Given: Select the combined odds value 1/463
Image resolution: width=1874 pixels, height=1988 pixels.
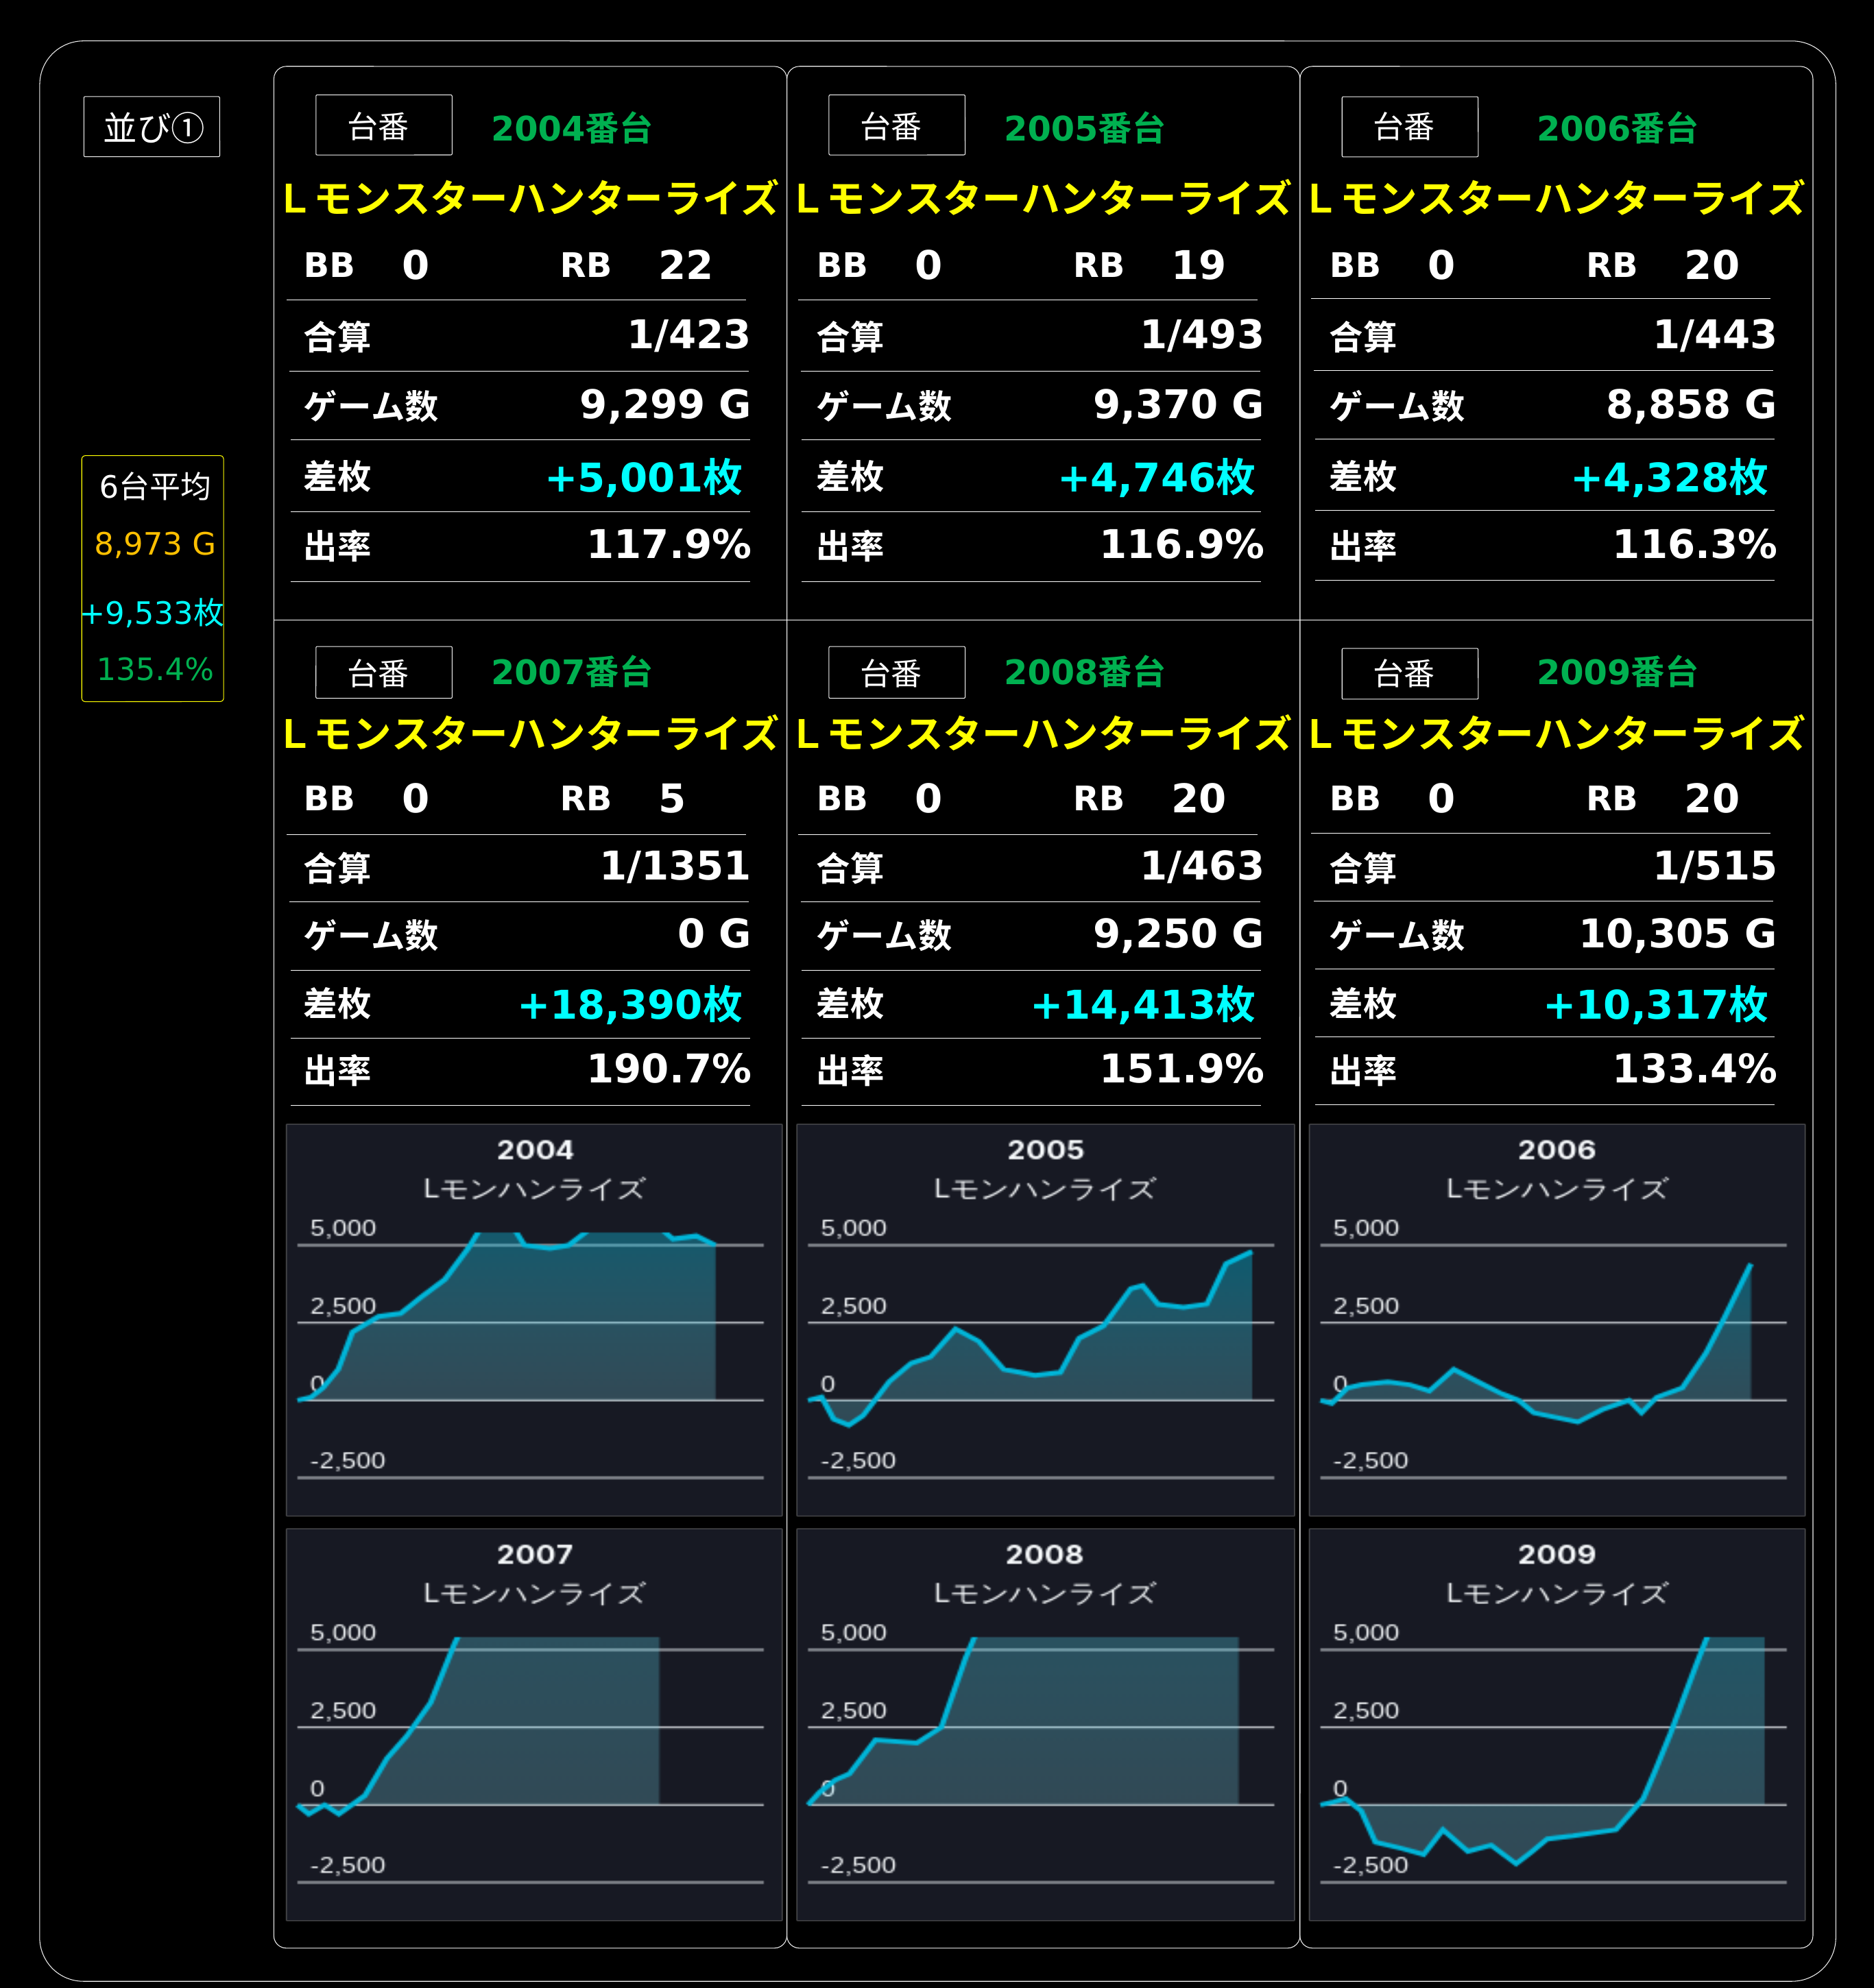Looking at the screenshot, I should [x=1202, y=866].
